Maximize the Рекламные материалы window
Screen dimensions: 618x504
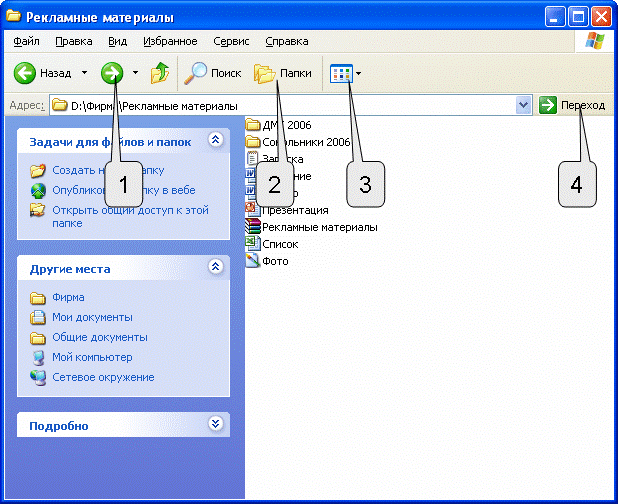pyautogui.click(x=578, y=18)
